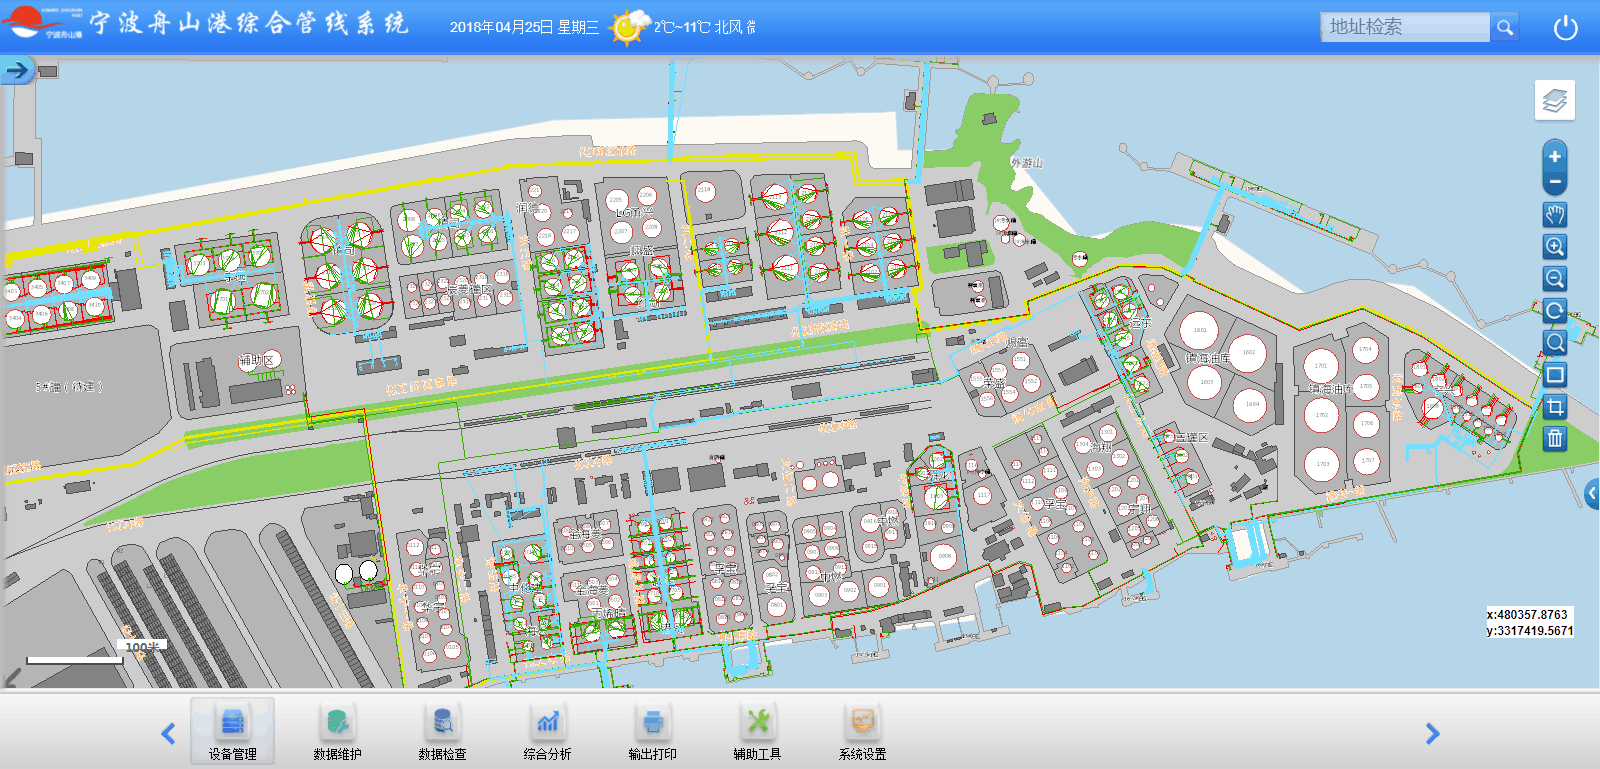The image size is (1600, 769).
Task: Expand the right-edge collapsed panel
Action: tap(1592, 493)
